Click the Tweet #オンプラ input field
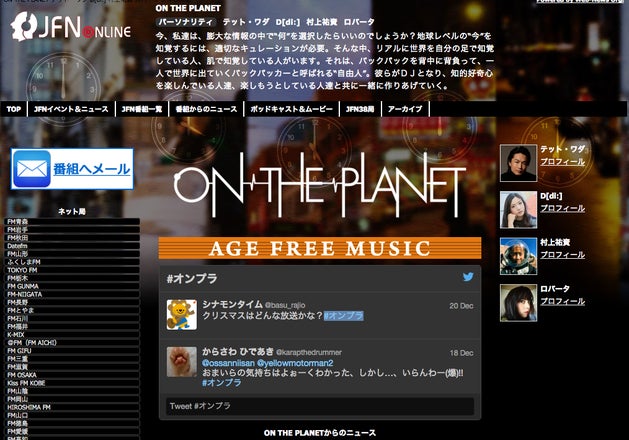629x440 pixels. tap(319, 406)
